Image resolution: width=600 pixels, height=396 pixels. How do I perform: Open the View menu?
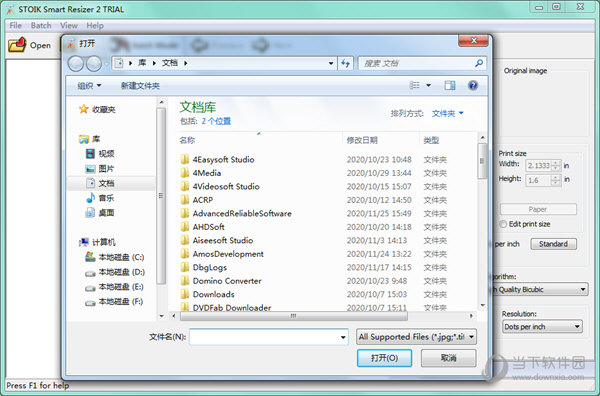[69, 26]
